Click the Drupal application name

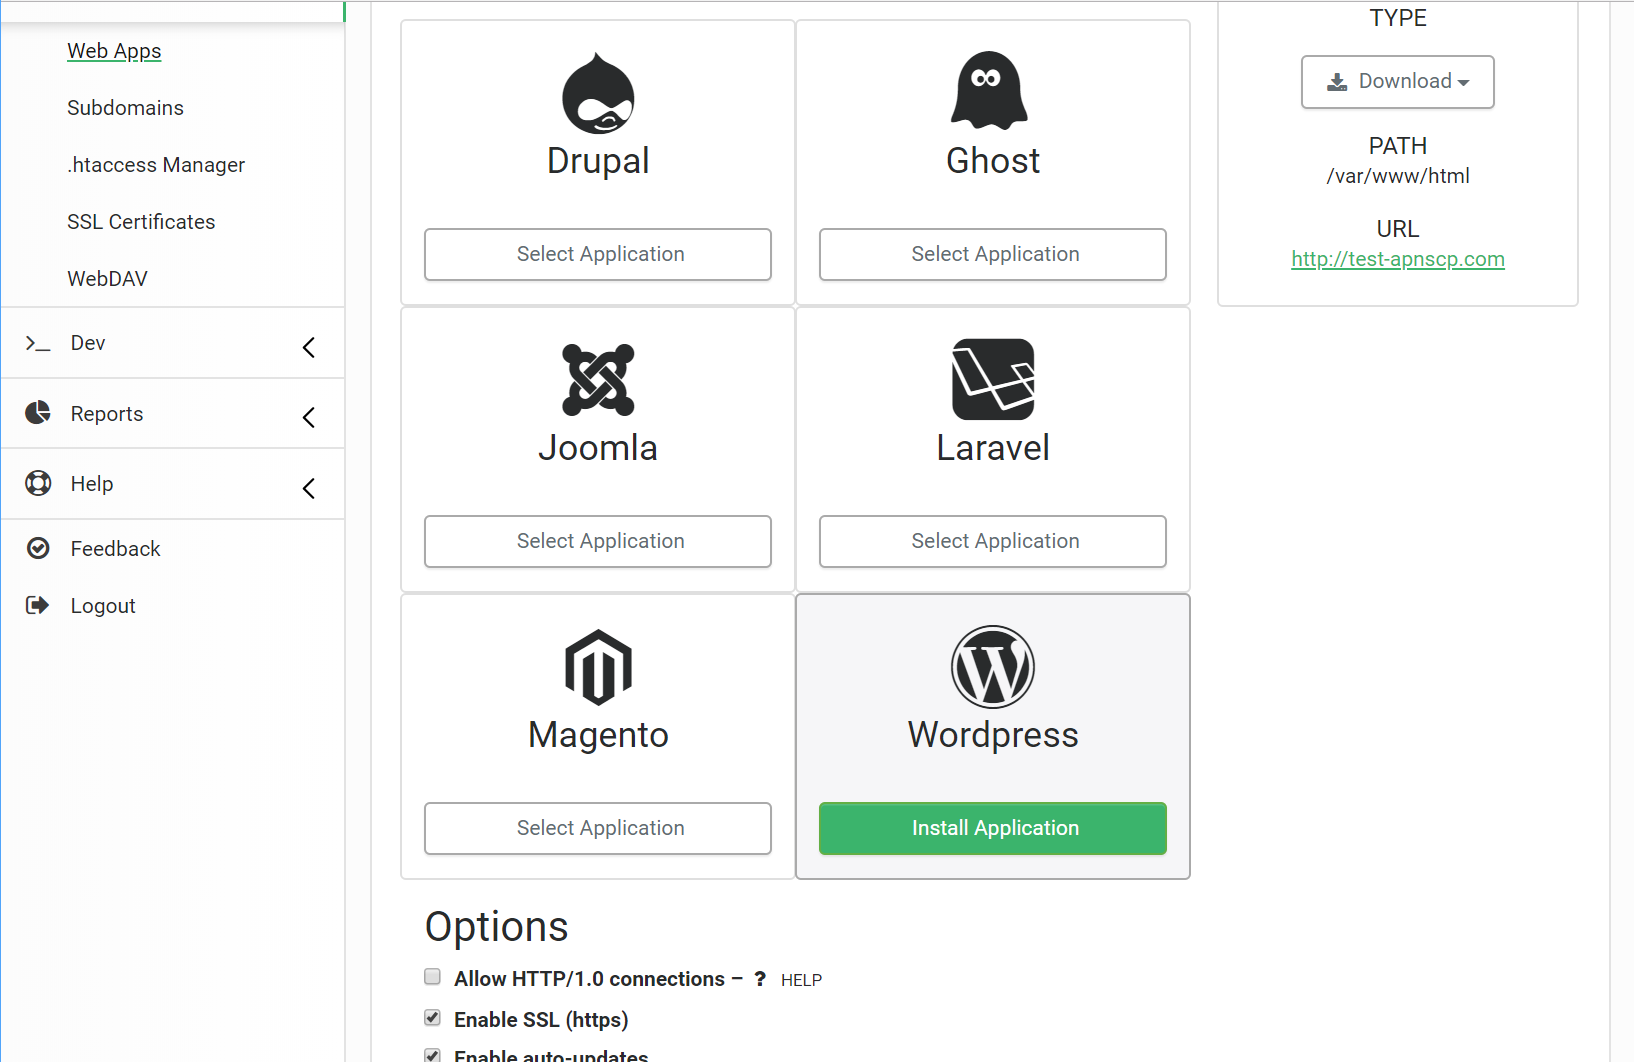coord(598,161)
